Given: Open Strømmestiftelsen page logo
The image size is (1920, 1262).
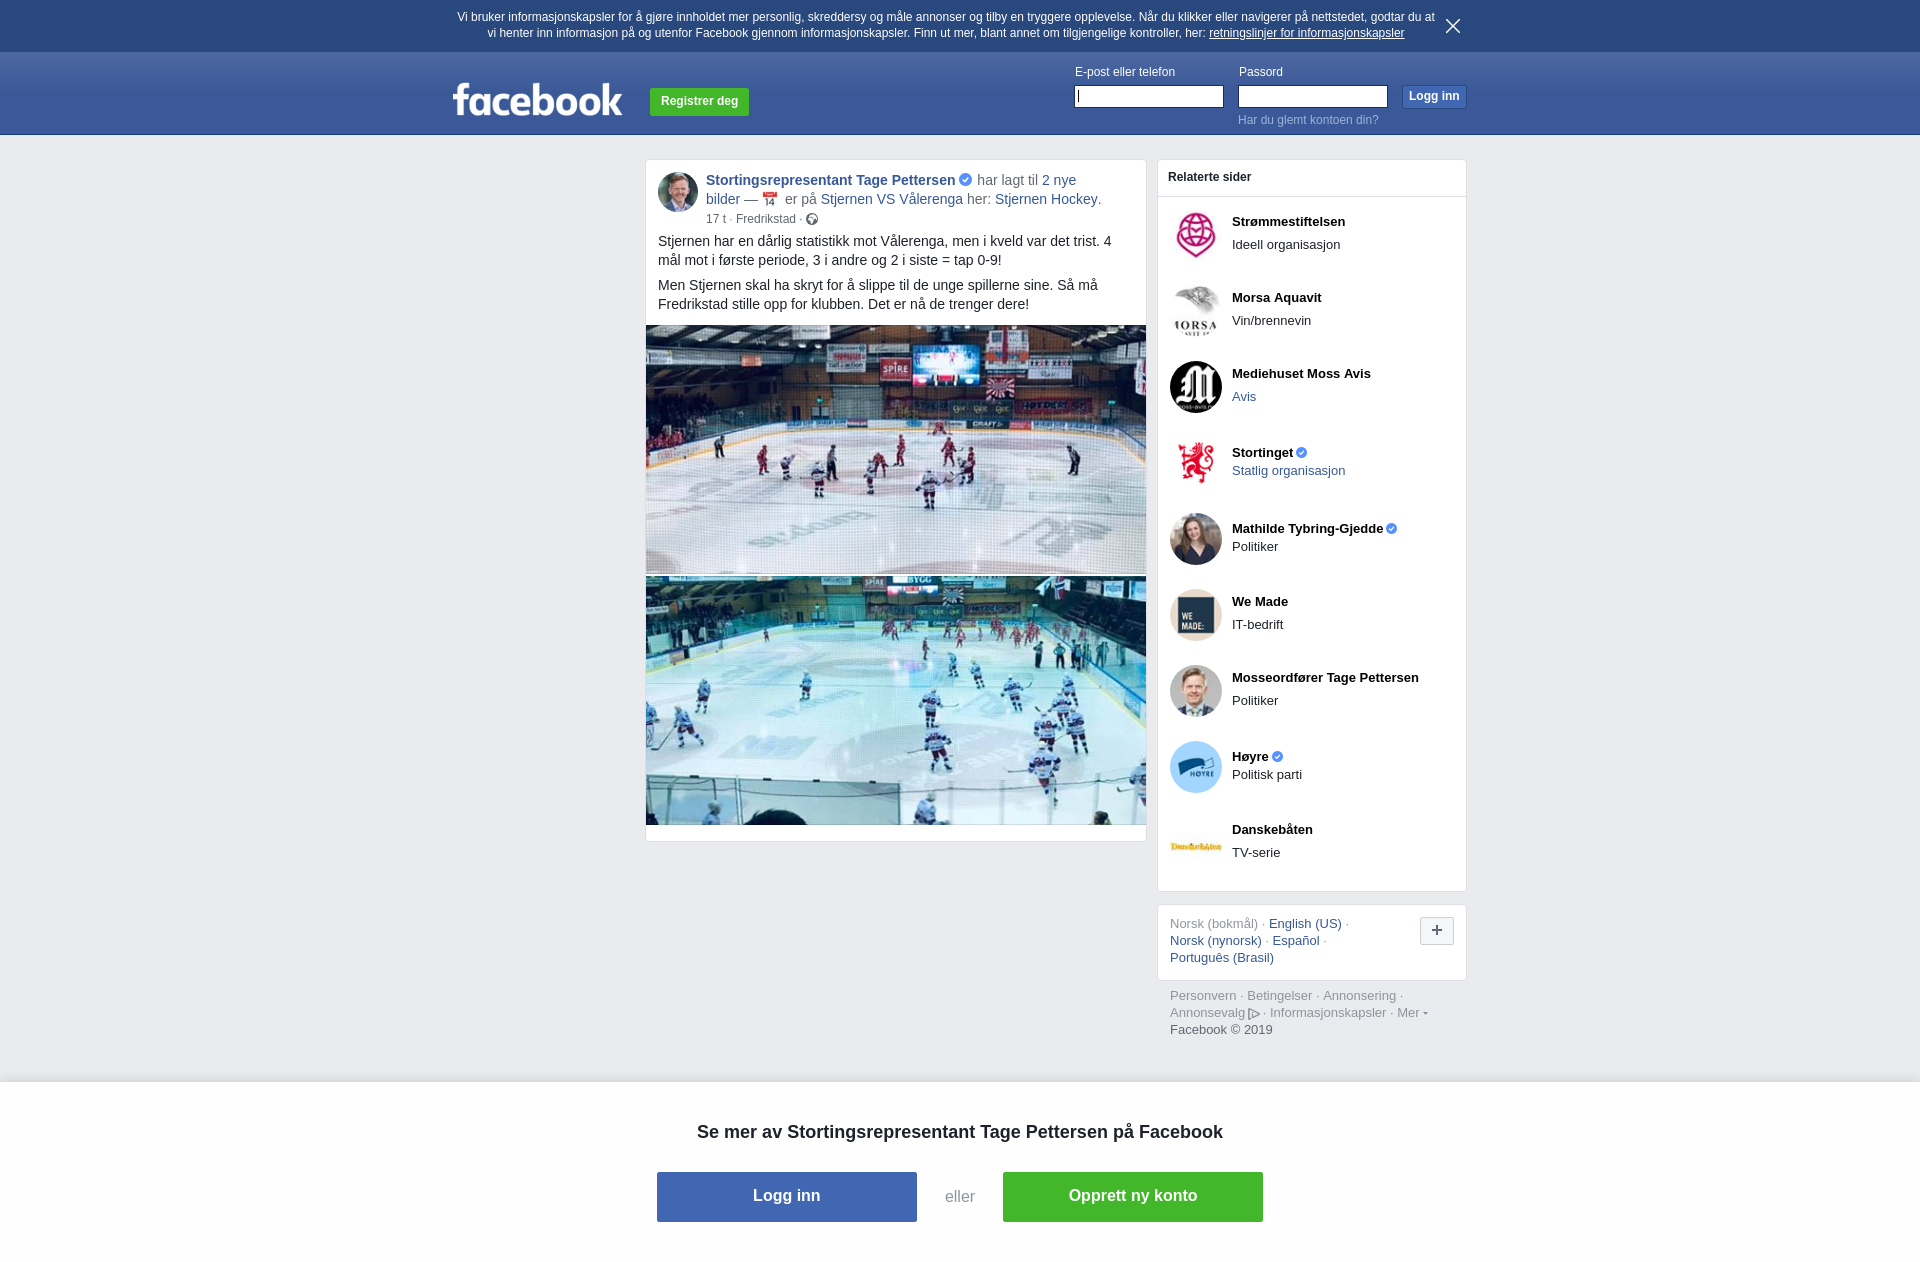Looking at the screenshot, I should (x=1196, y=235).
